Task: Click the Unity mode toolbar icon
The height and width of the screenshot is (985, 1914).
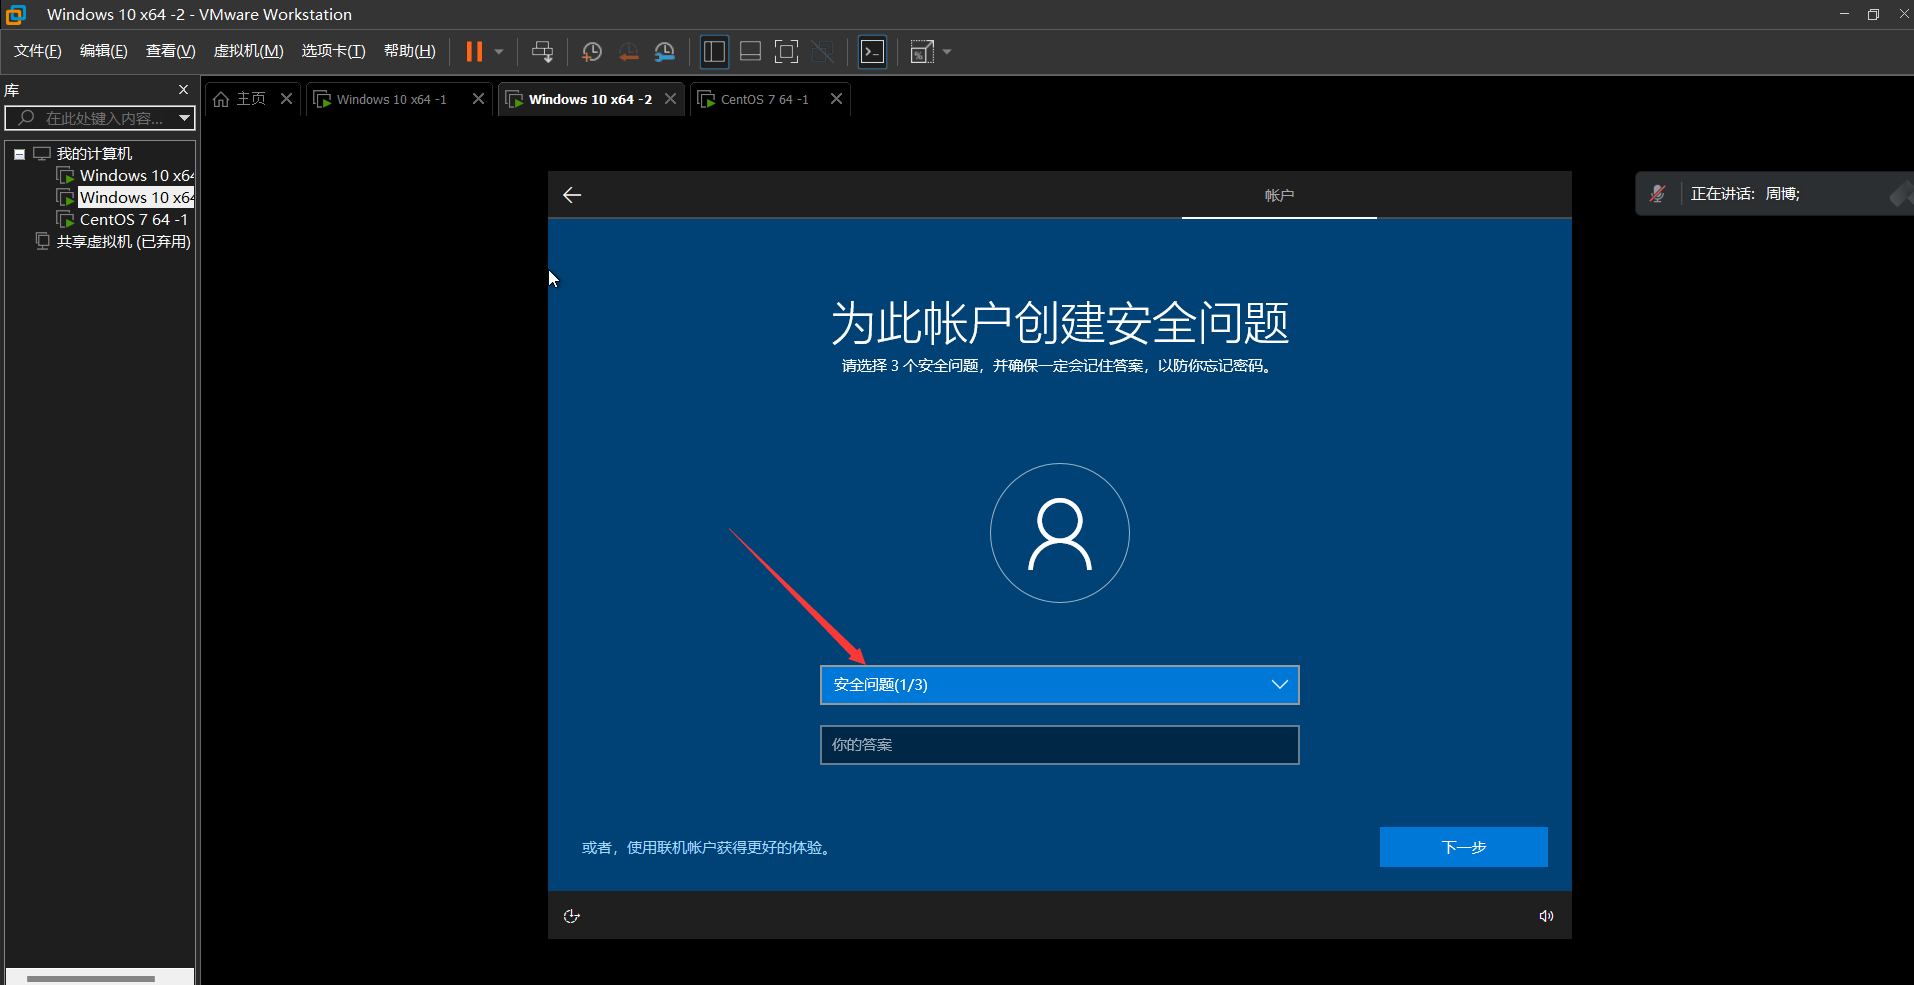Action: [823, 51]
